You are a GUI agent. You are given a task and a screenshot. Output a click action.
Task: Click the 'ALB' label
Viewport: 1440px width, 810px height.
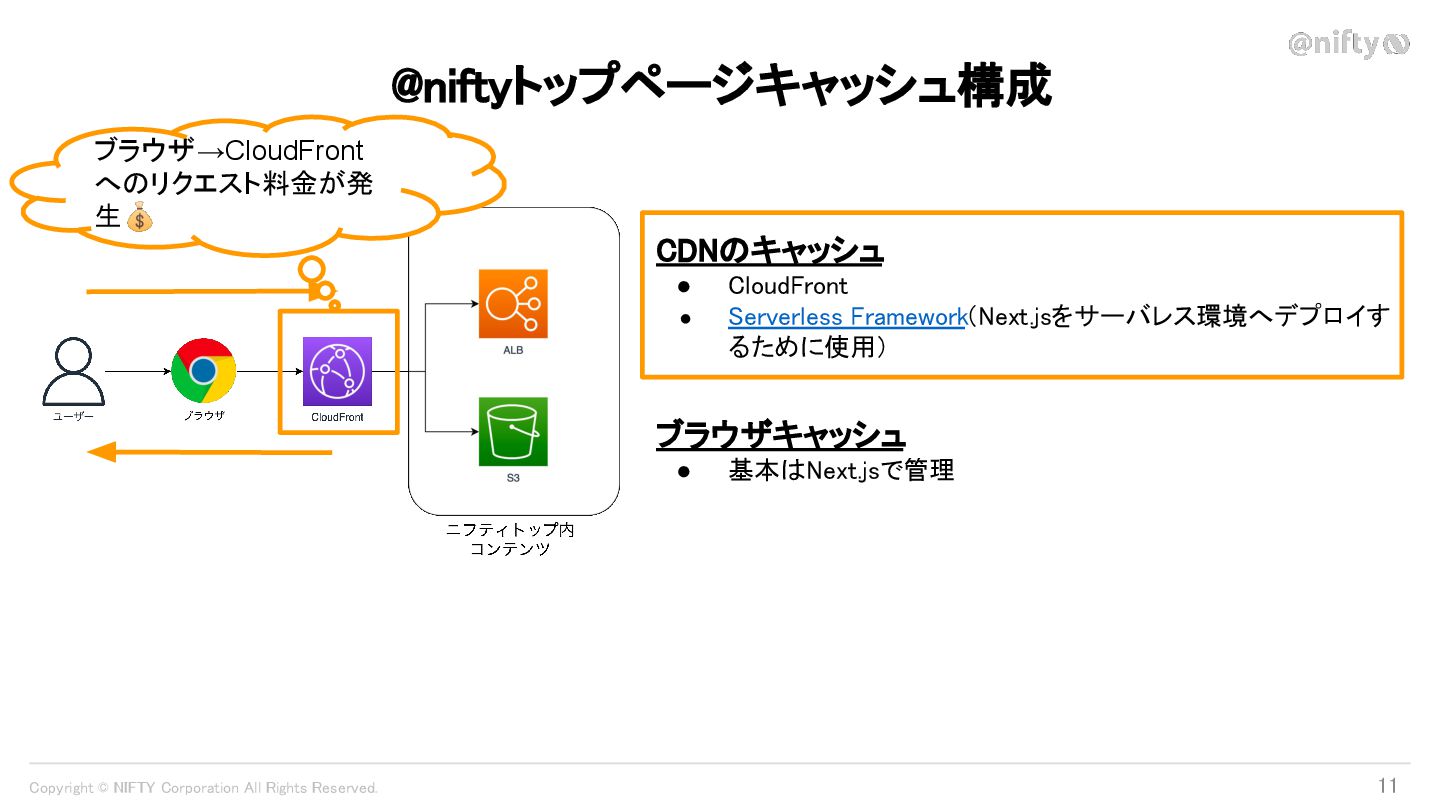pyautogui.click(x=513, y=351)
